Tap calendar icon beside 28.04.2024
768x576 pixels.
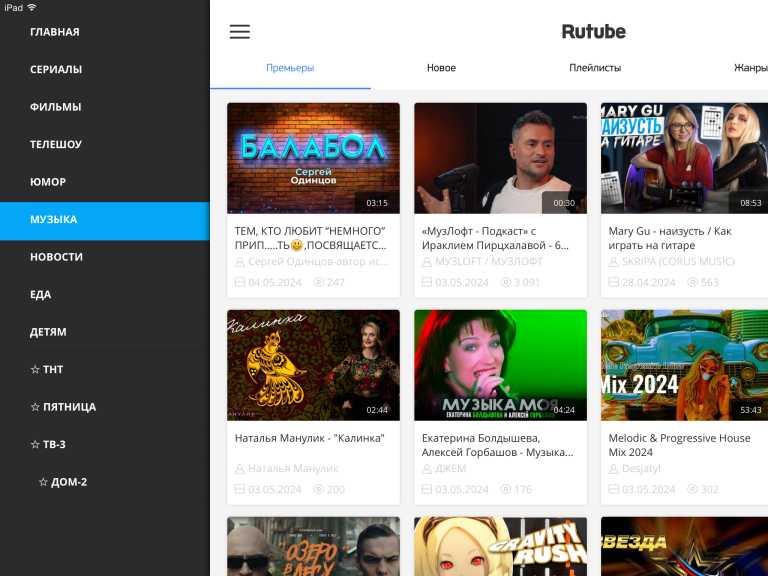[613, 282]
